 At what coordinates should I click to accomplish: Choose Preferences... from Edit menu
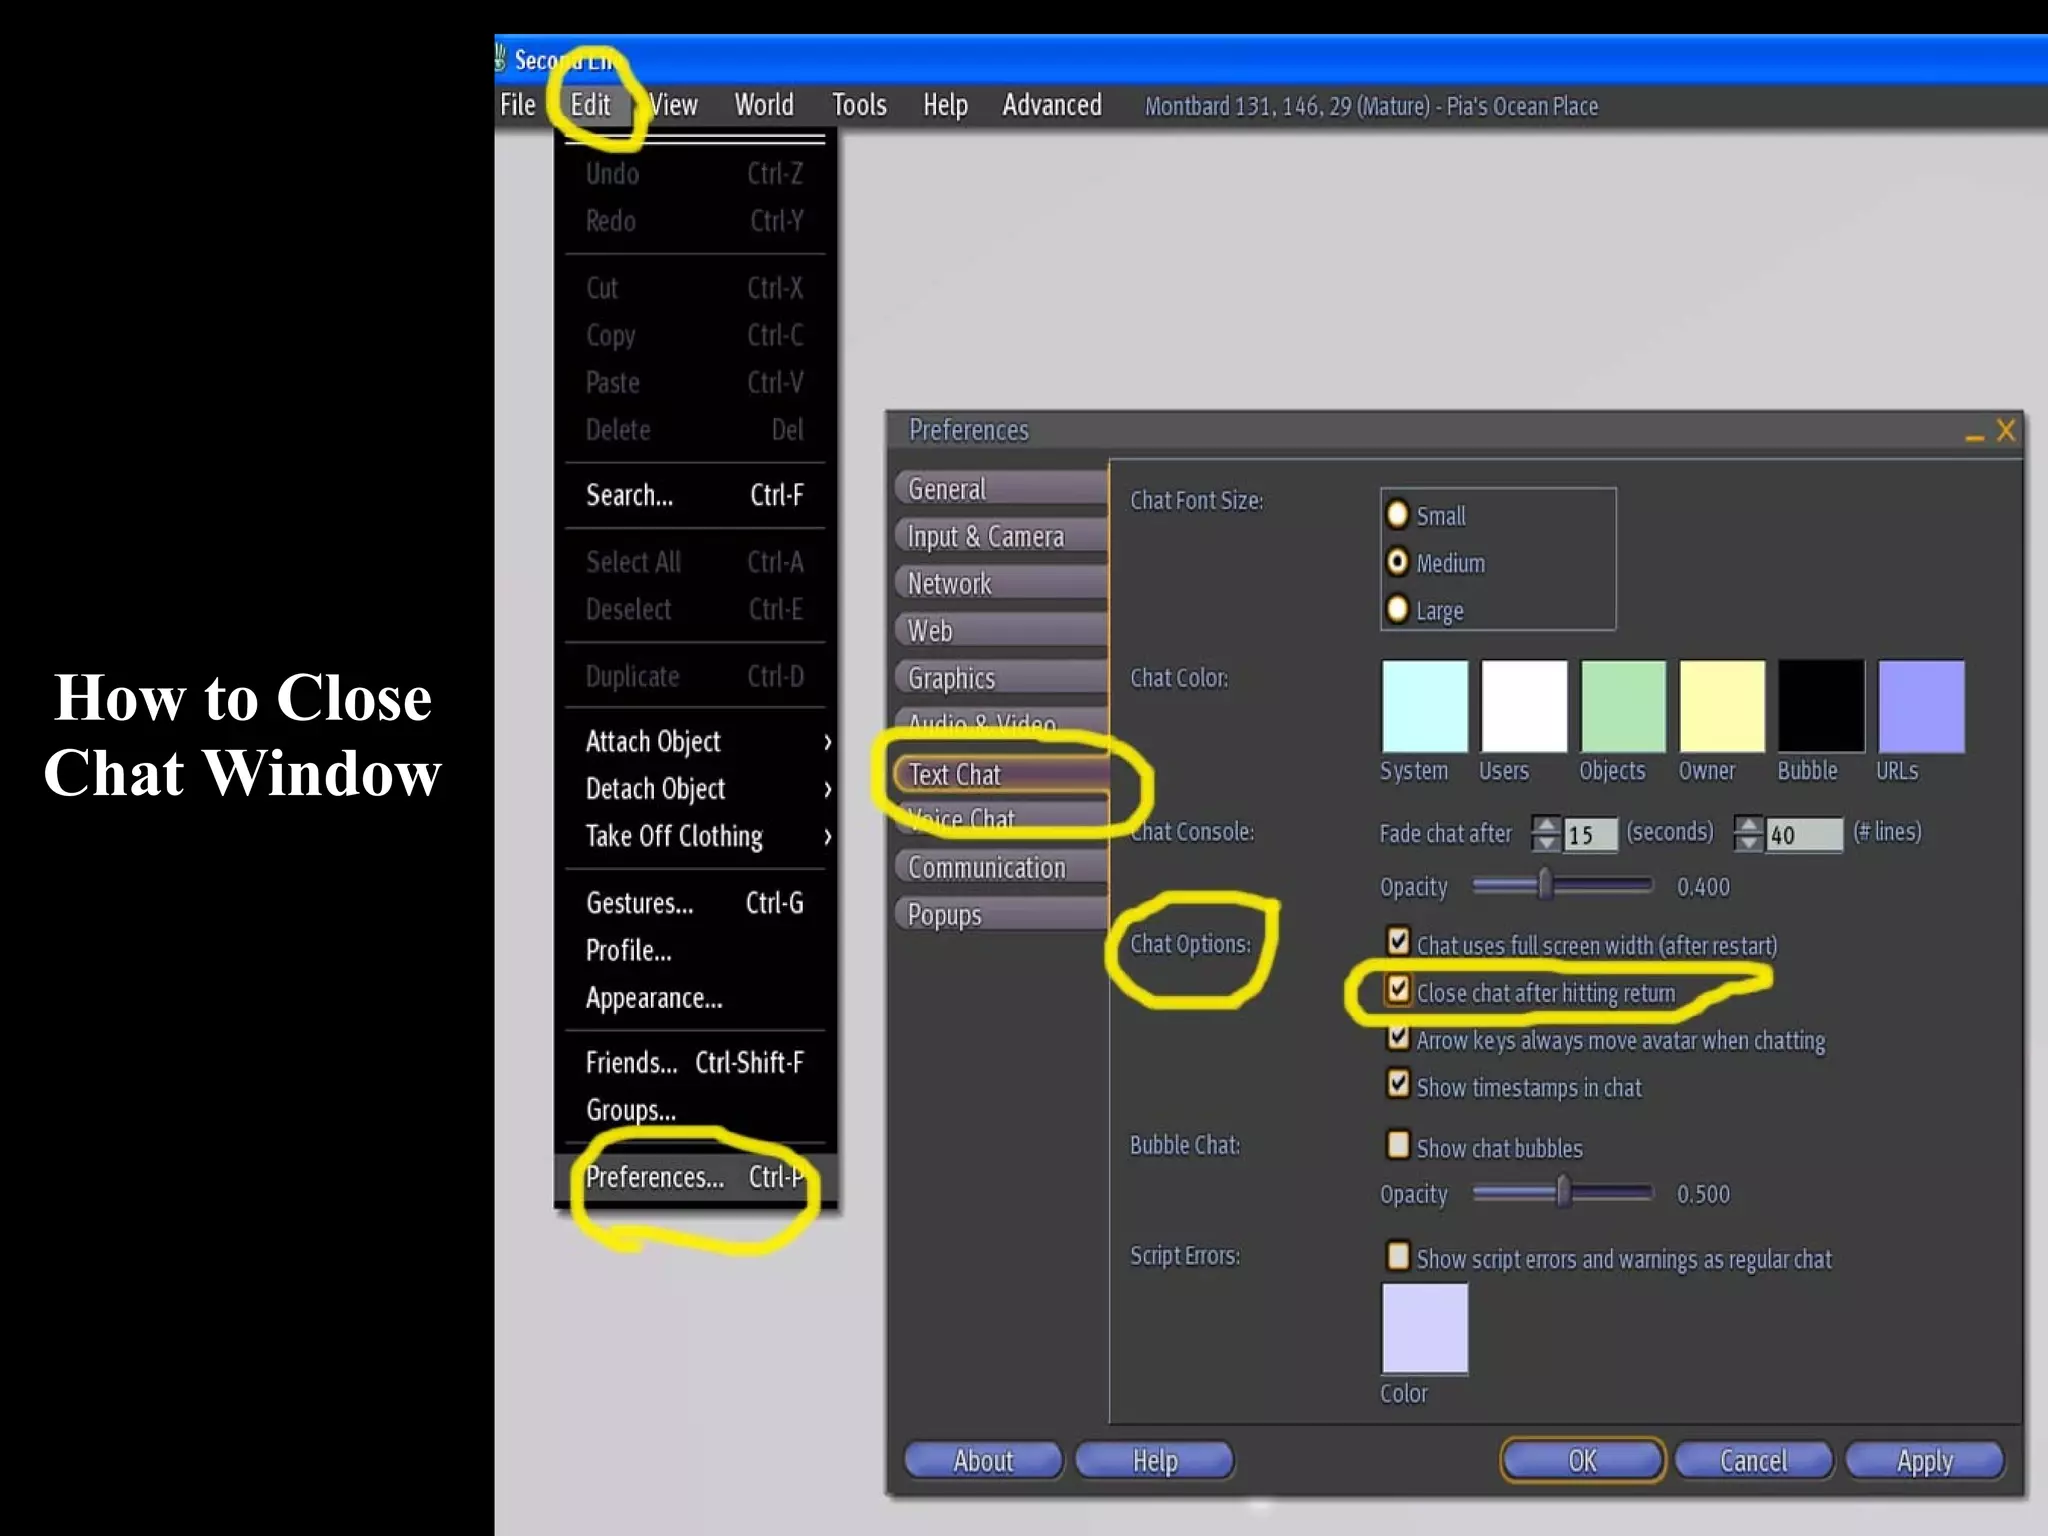coord(695,1177)
